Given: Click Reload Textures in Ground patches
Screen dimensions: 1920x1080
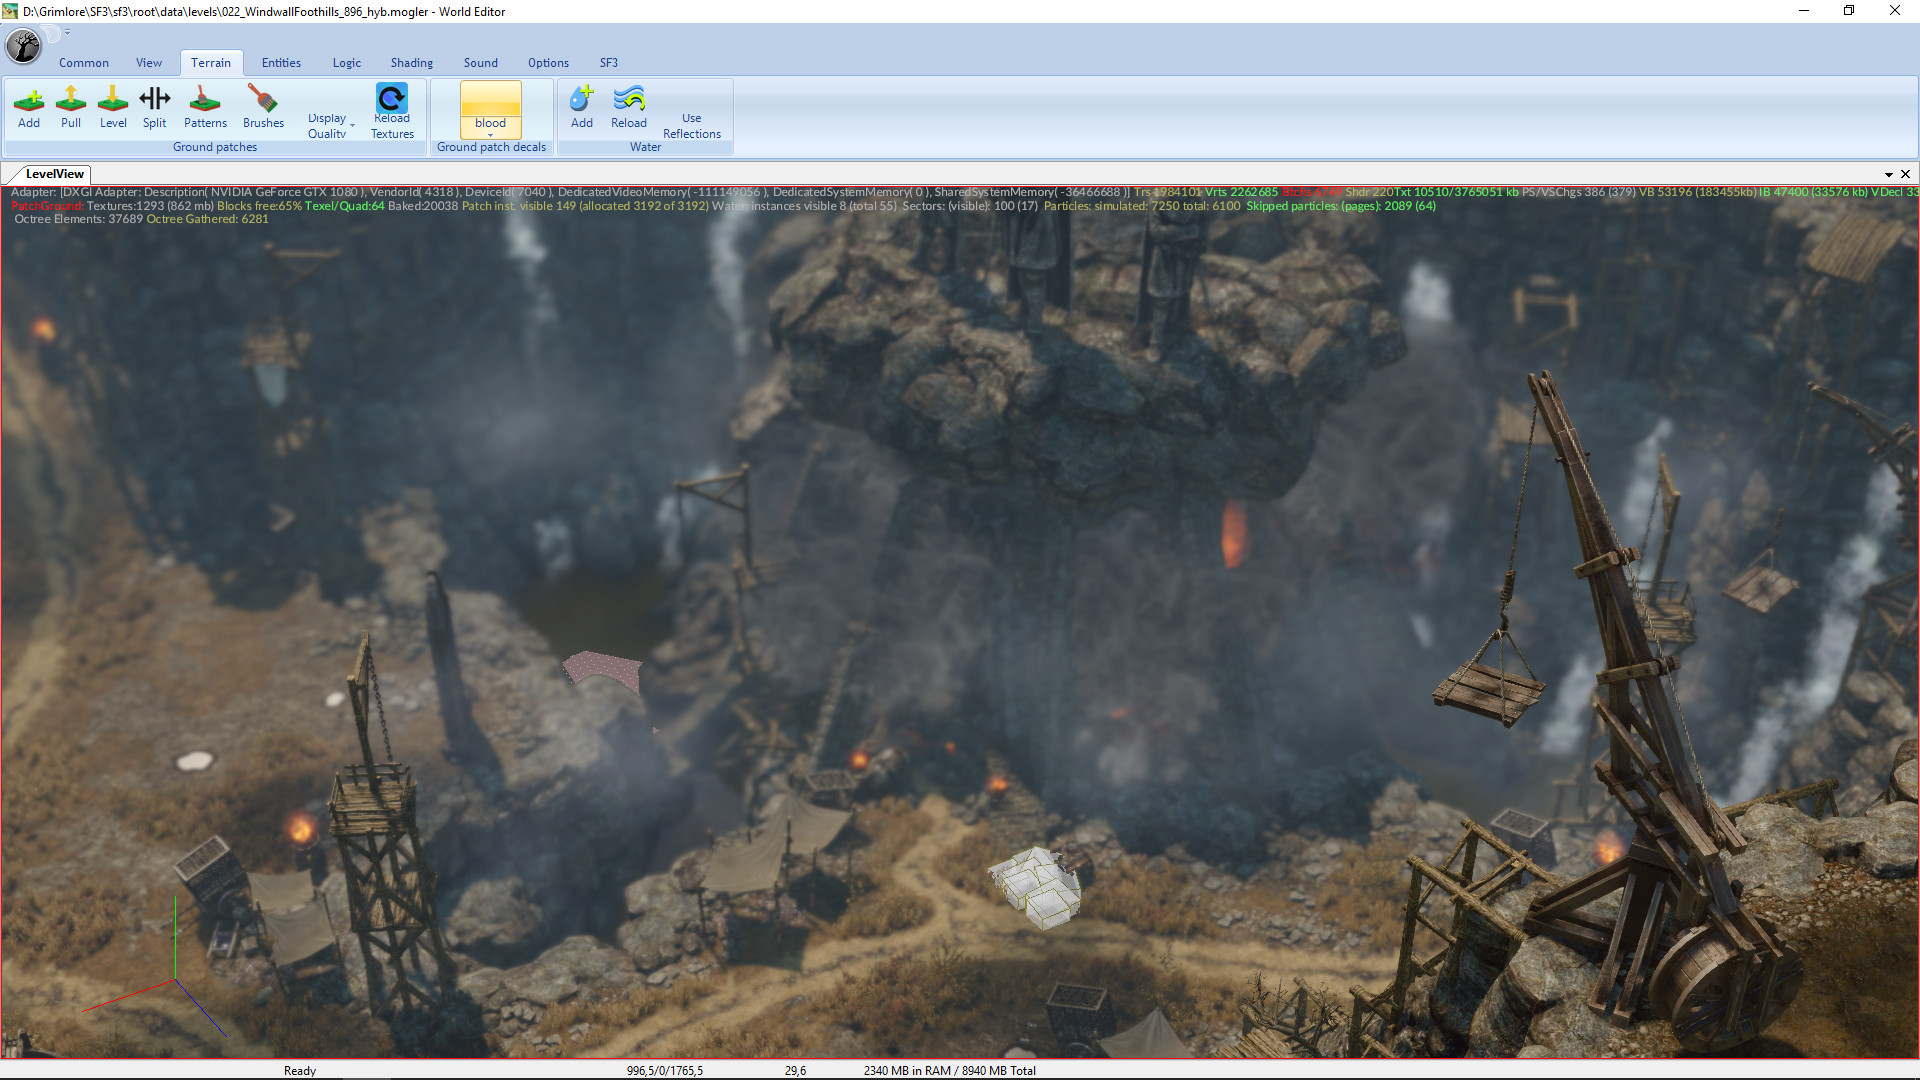Looking at the screenshot, I should pos(391,110).
